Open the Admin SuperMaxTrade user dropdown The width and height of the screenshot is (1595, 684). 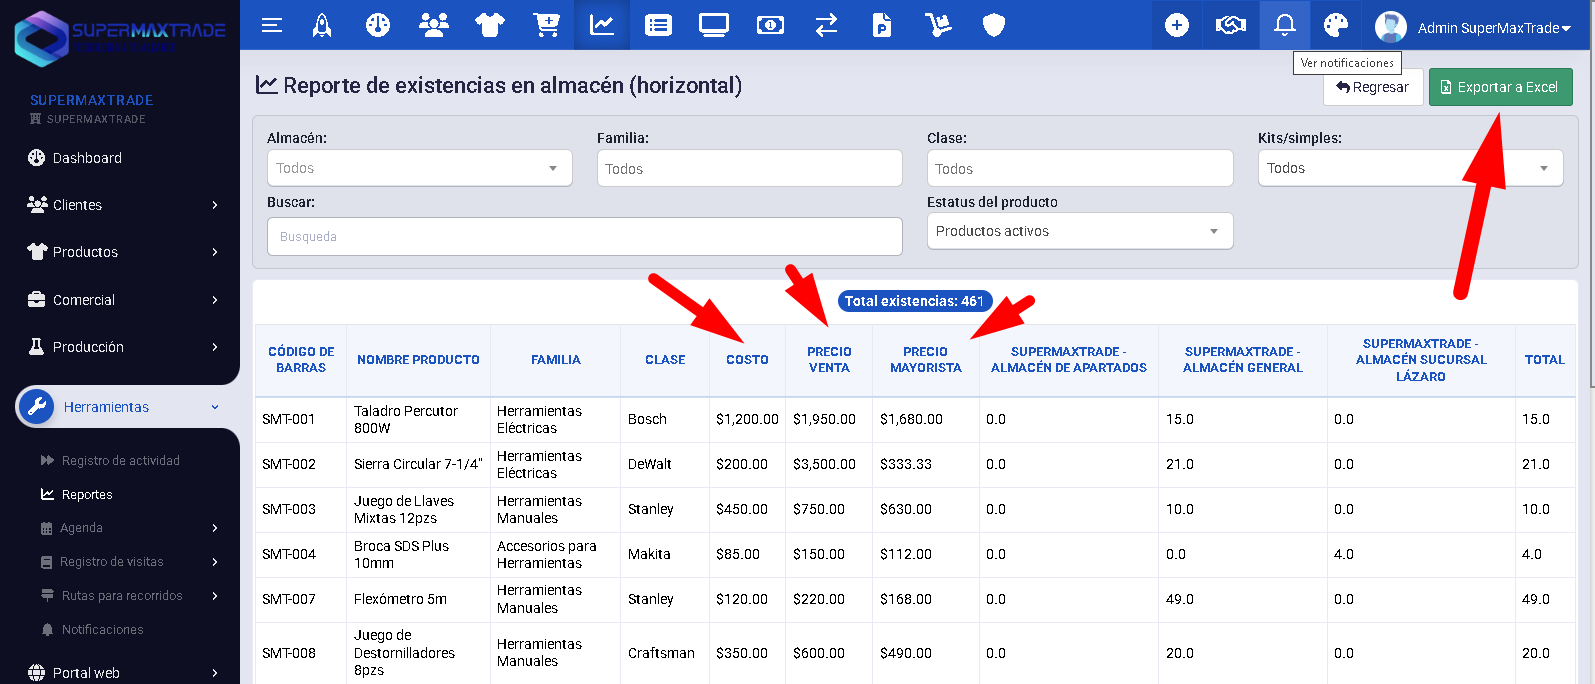point(1494,28)
